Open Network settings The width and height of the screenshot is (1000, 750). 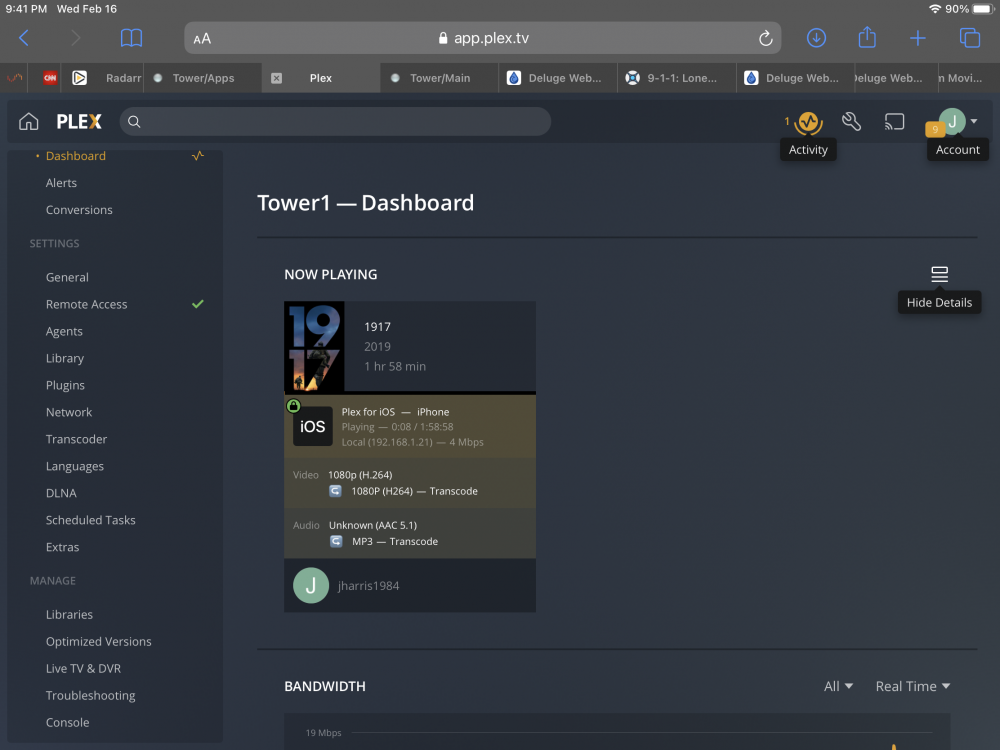(x=69, y=412)
